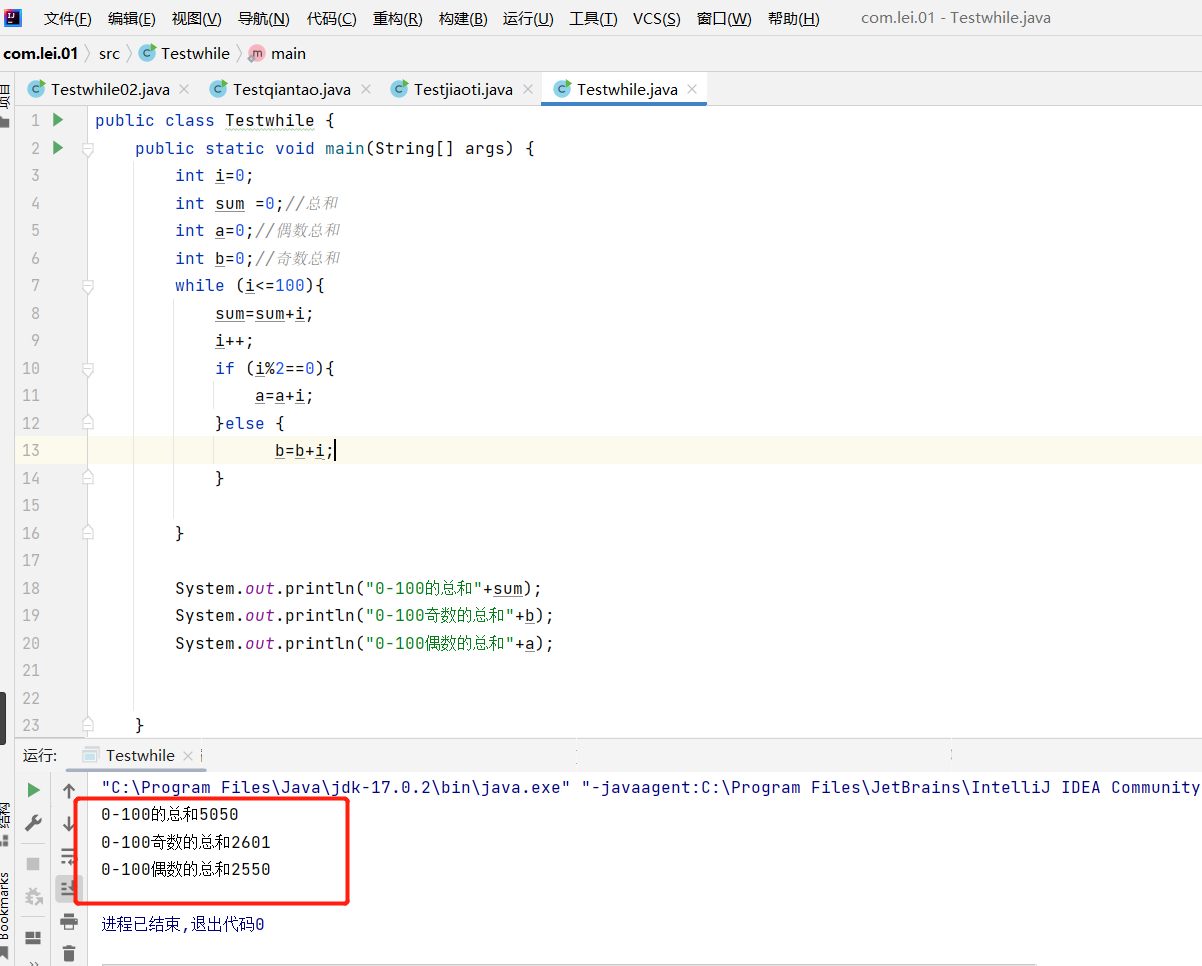Collapse the else block fold at line 12
This screenshot has height=966, width=1202.
point(88,423)
